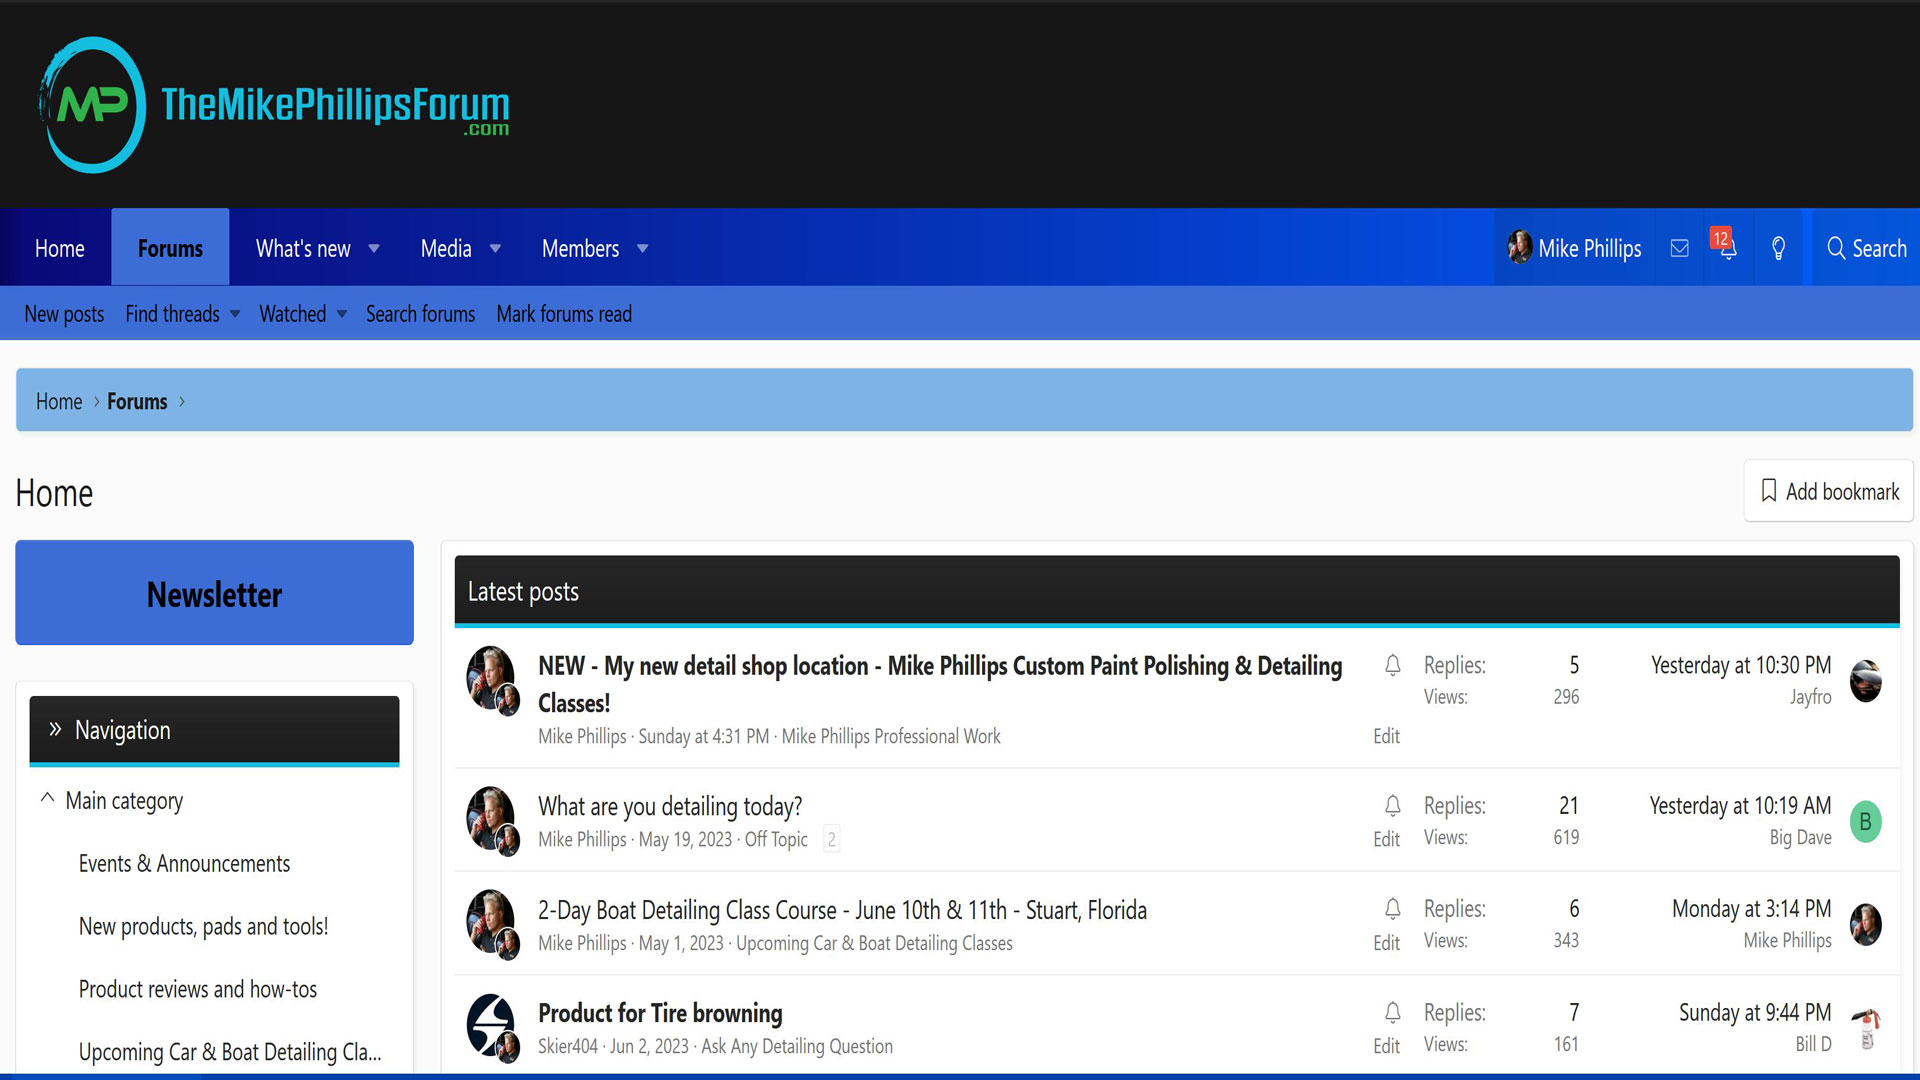Click Jayfro username link
This screenshot has width=1920, height=1080.
(1810, 697)
